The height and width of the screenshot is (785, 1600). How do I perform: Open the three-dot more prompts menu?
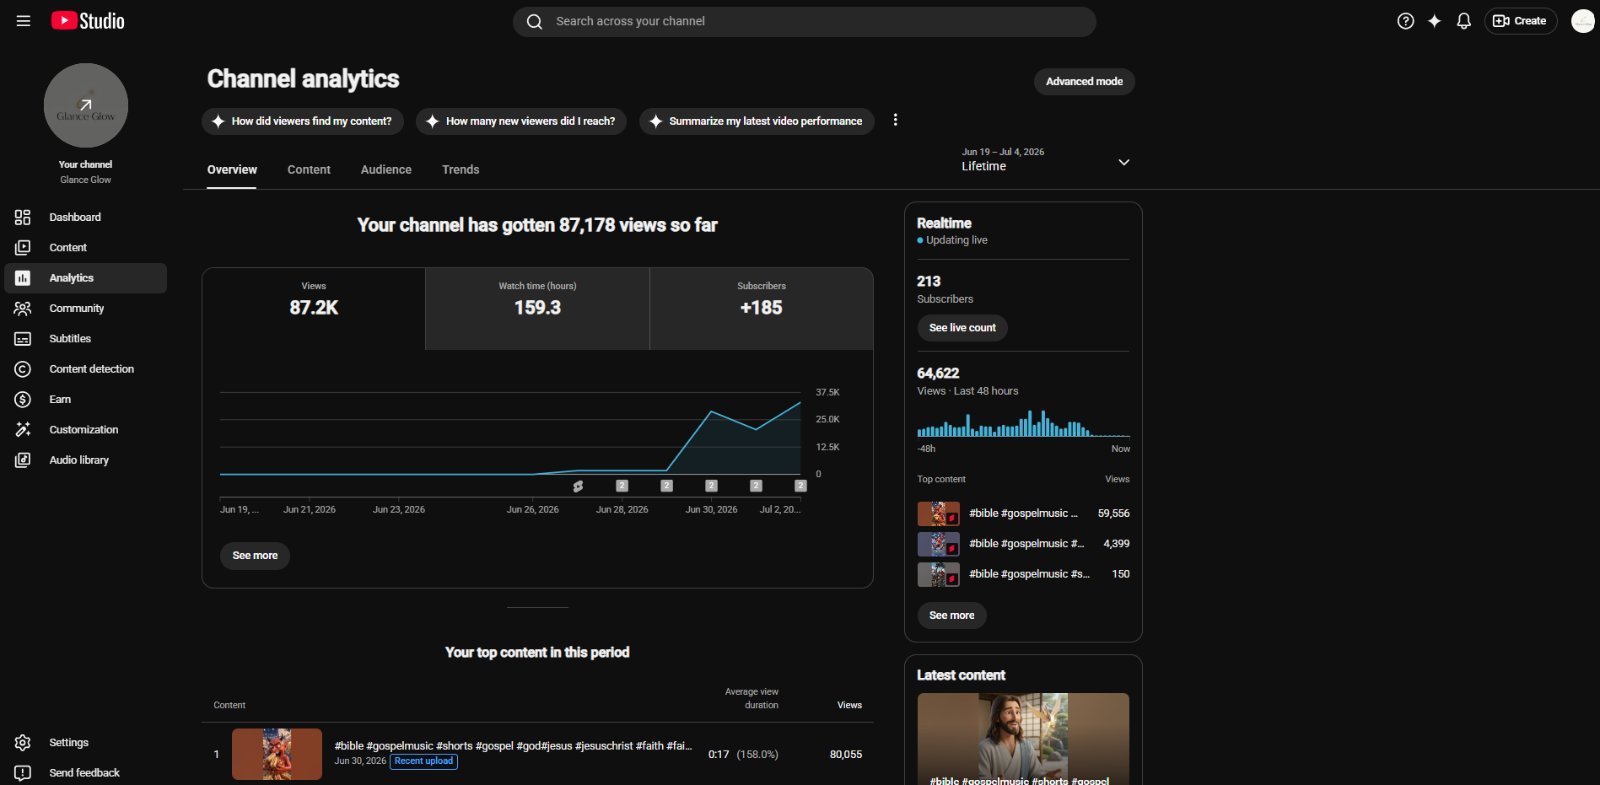click(x=895, y=120)
